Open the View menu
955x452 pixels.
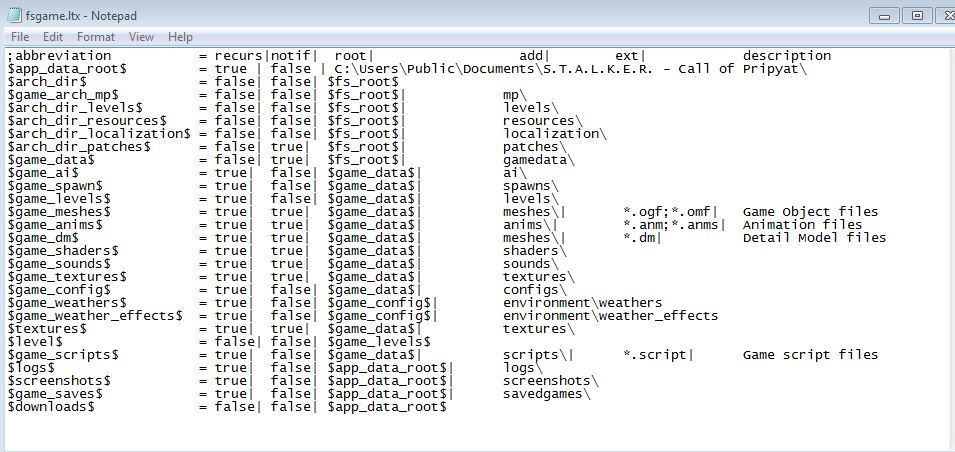(141, 37)
